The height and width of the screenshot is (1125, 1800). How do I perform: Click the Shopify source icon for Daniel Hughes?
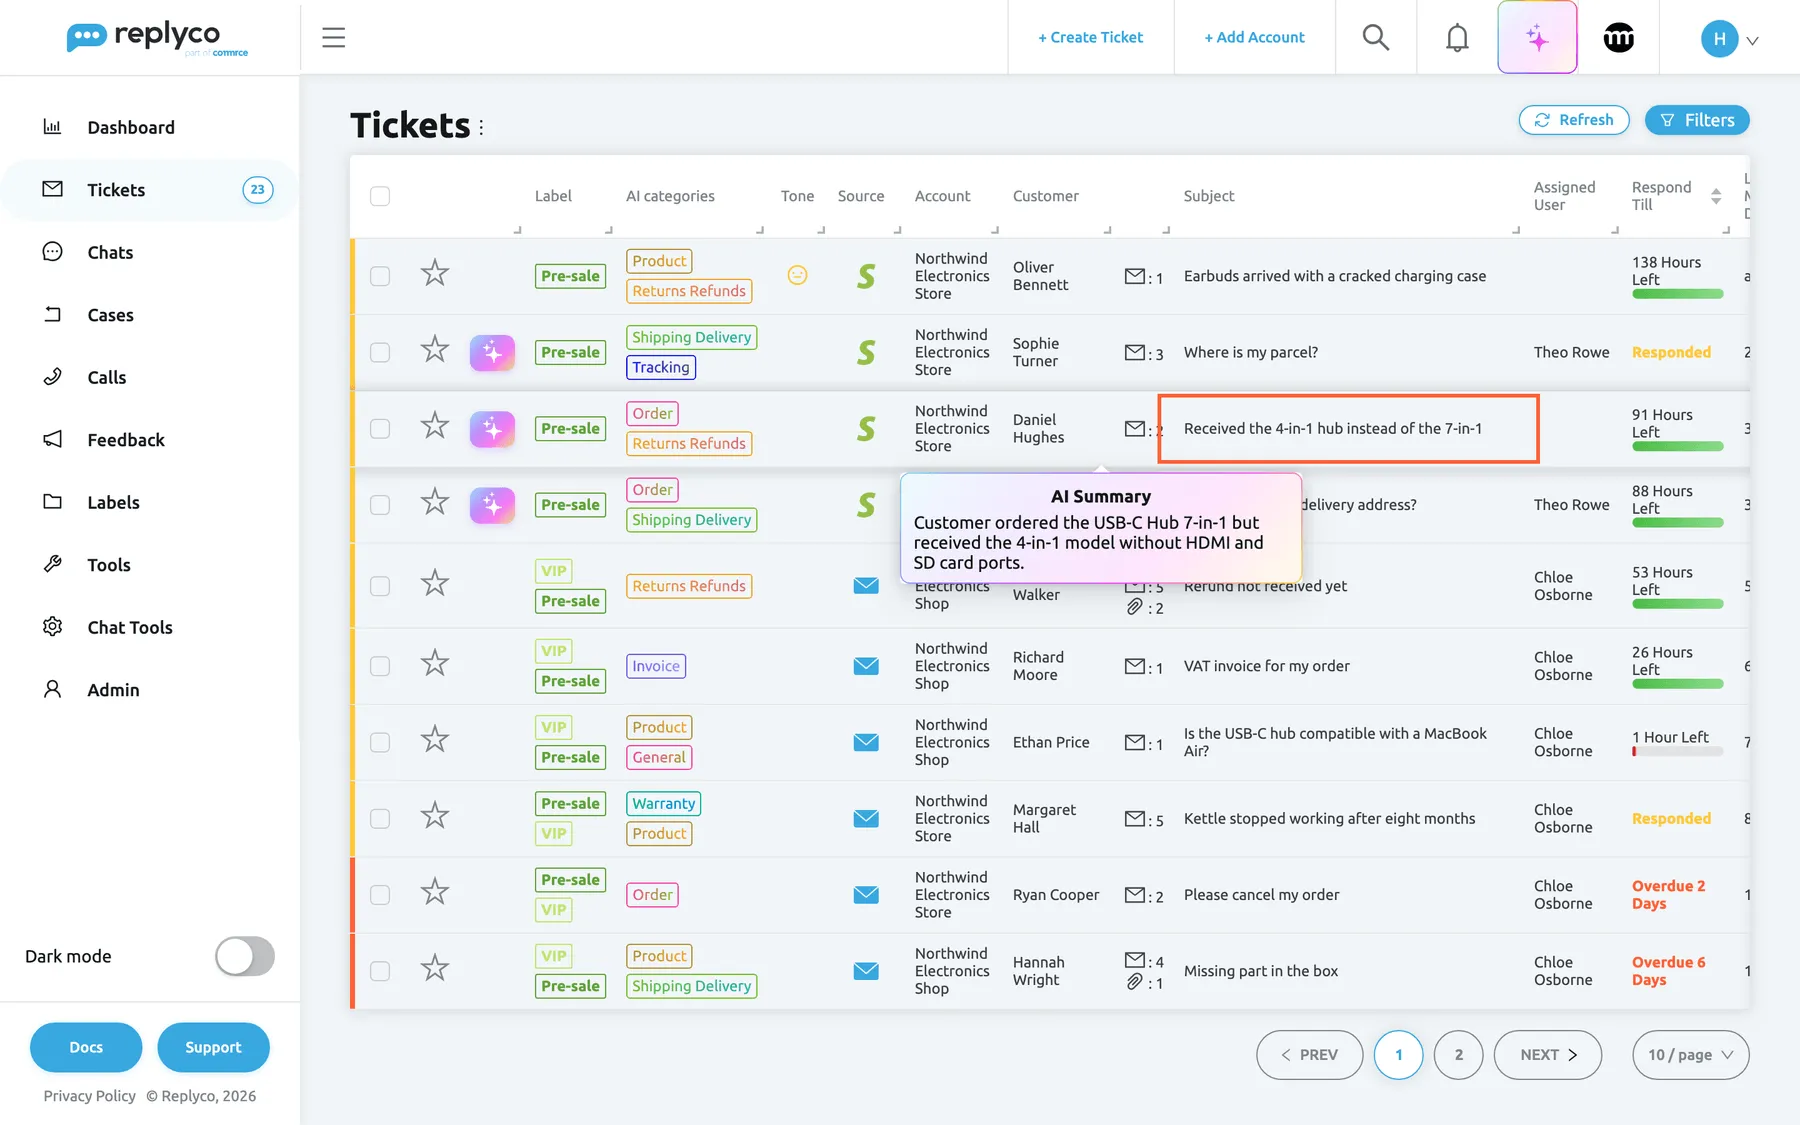point(866,428)
